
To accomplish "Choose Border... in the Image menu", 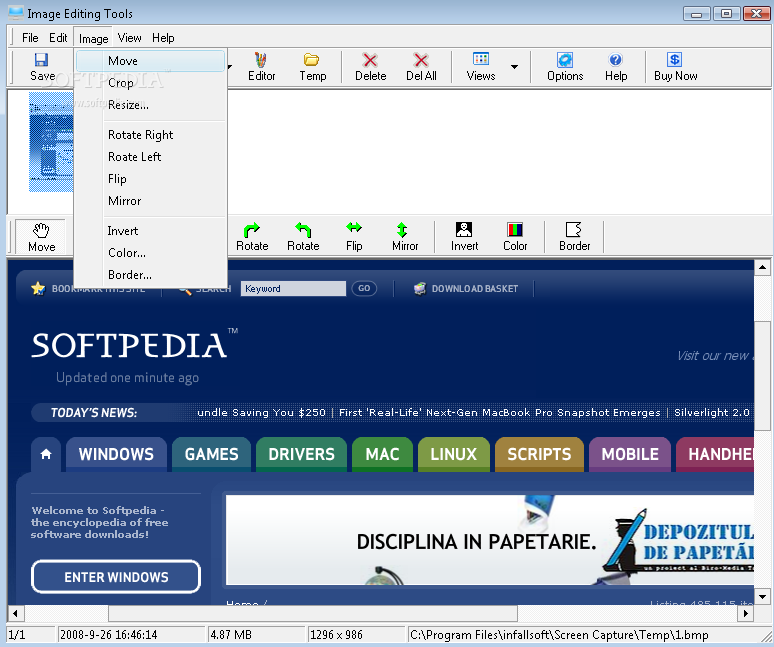I will (x=151, y=274).
